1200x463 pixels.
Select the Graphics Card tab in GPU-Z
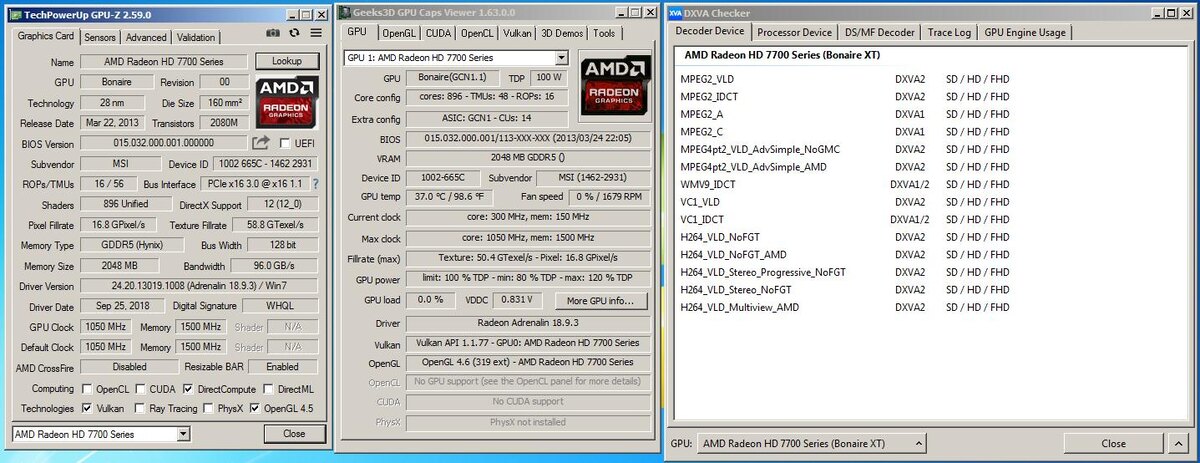(x=46, y=36)
